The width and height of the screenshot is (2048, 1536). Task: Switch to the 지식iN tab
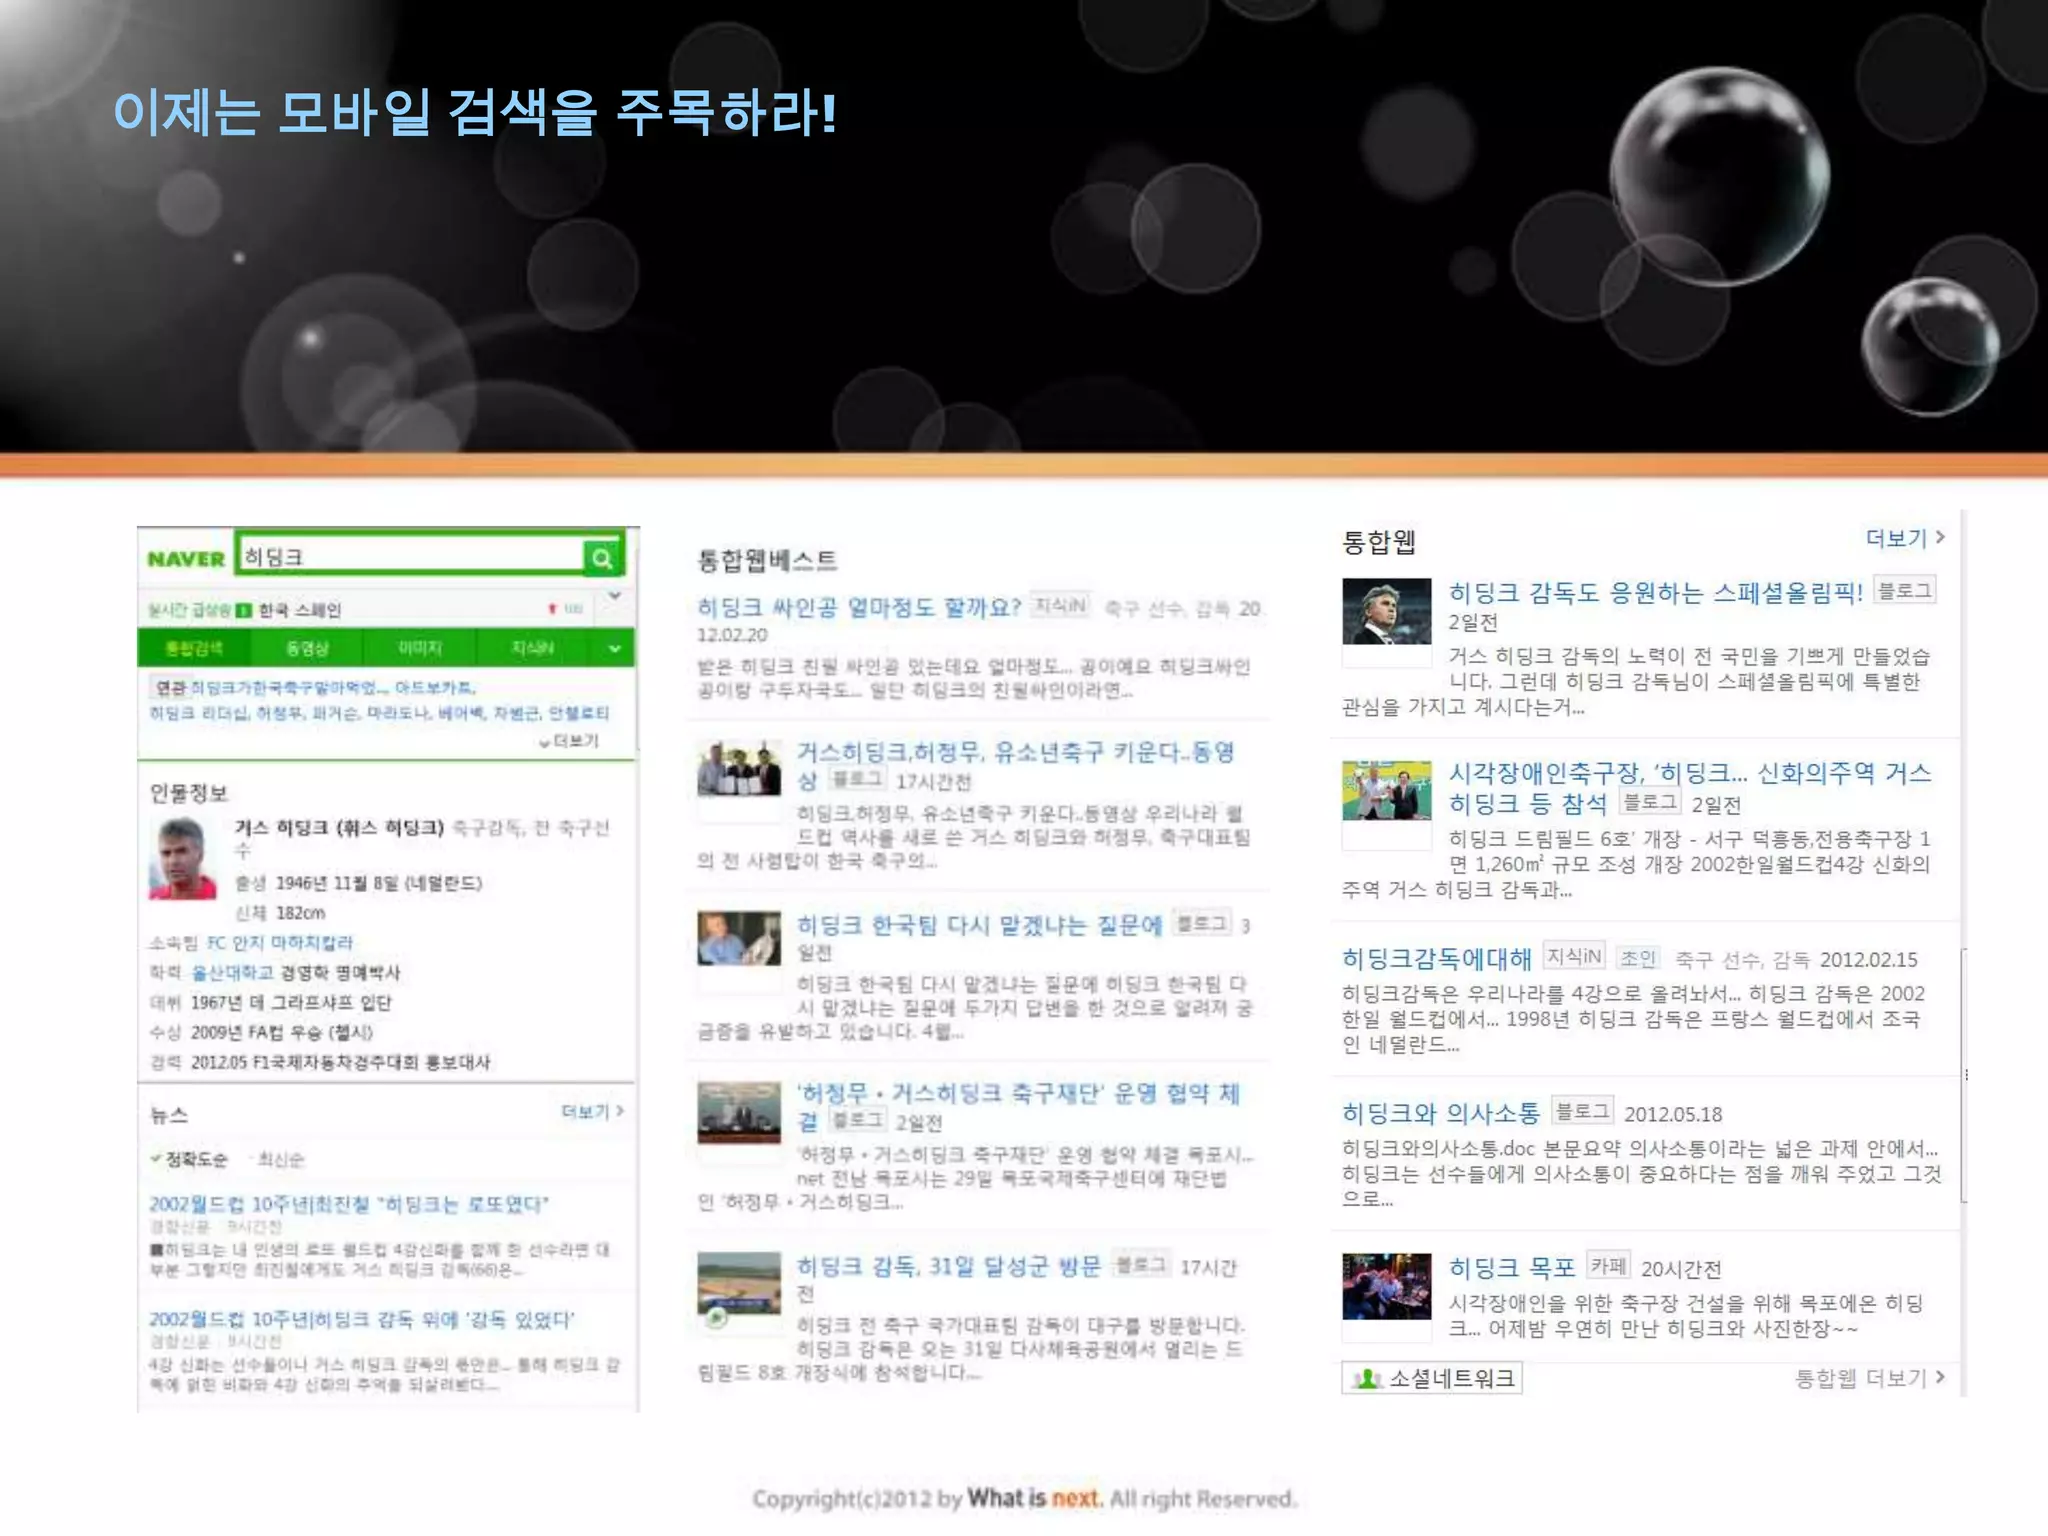coord(533,648)
